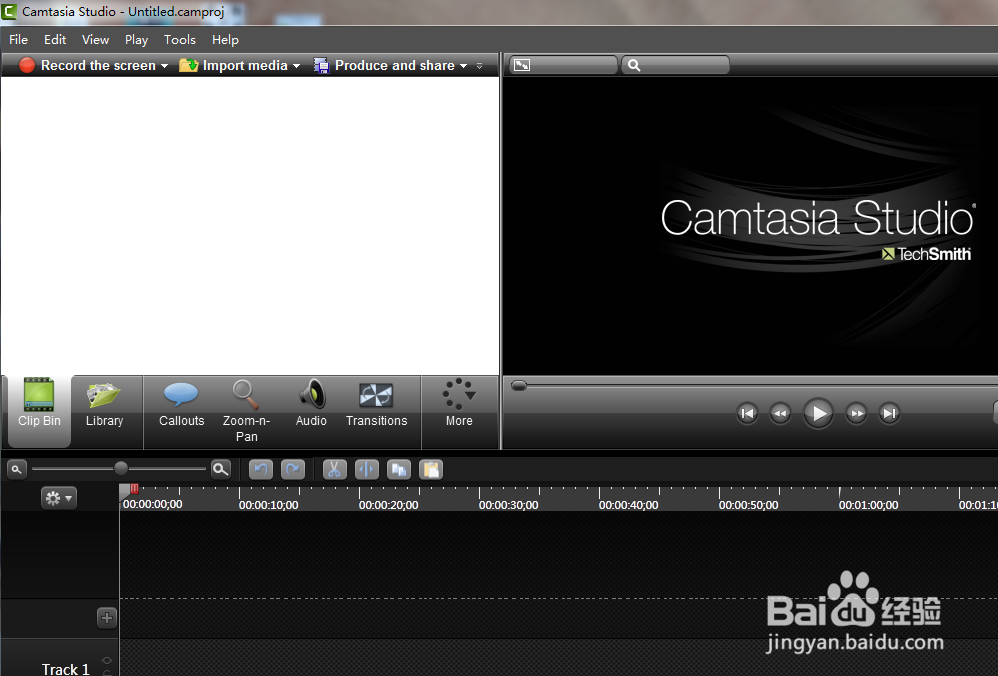Click Record the screen button
Image resolution: width=998 pixels, height=676 pixels.
(x=87, y=66)
